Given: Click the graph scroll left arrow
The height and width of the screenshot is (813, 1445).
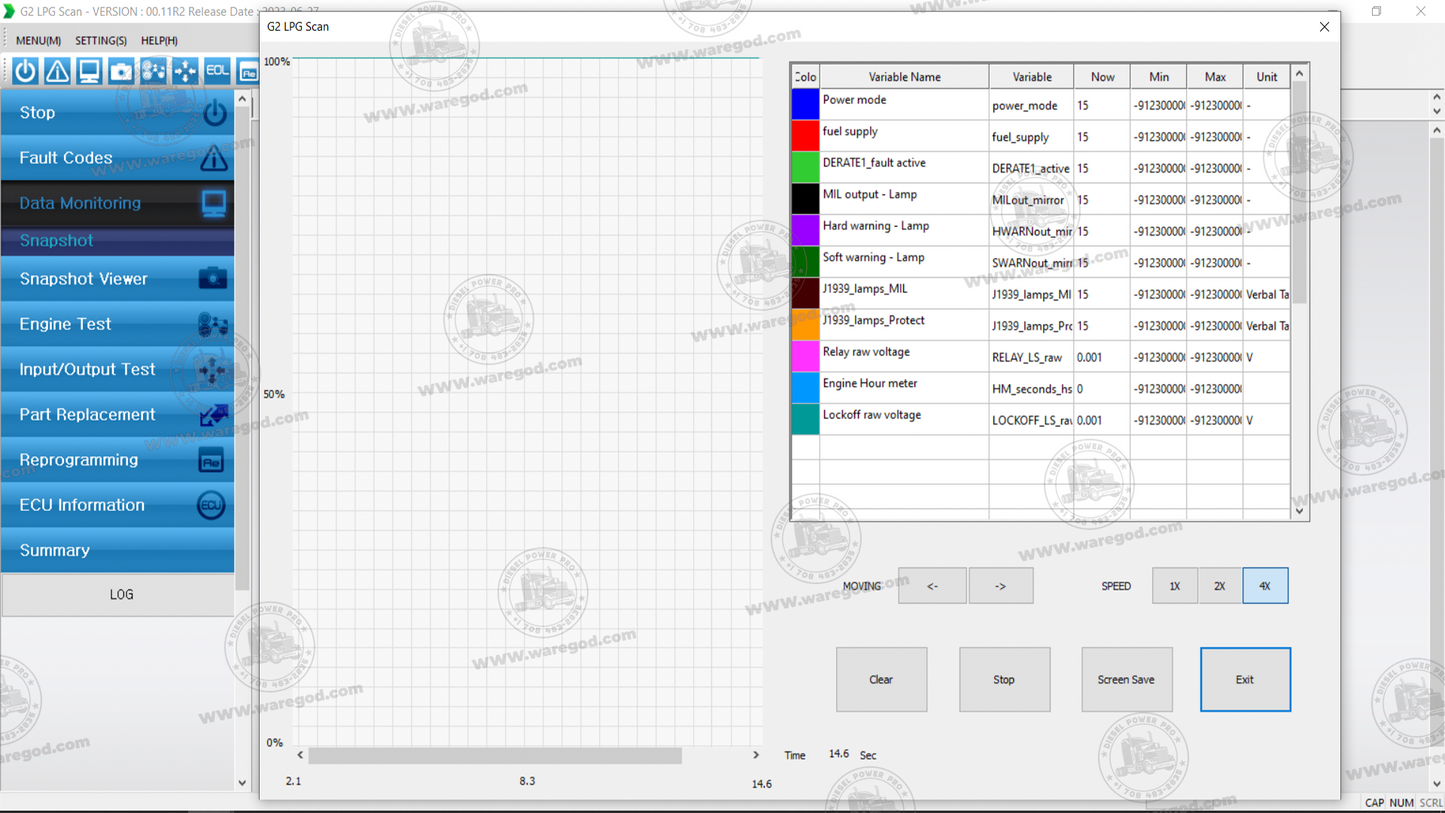Looking at the screenshot, I should (300, 755).
